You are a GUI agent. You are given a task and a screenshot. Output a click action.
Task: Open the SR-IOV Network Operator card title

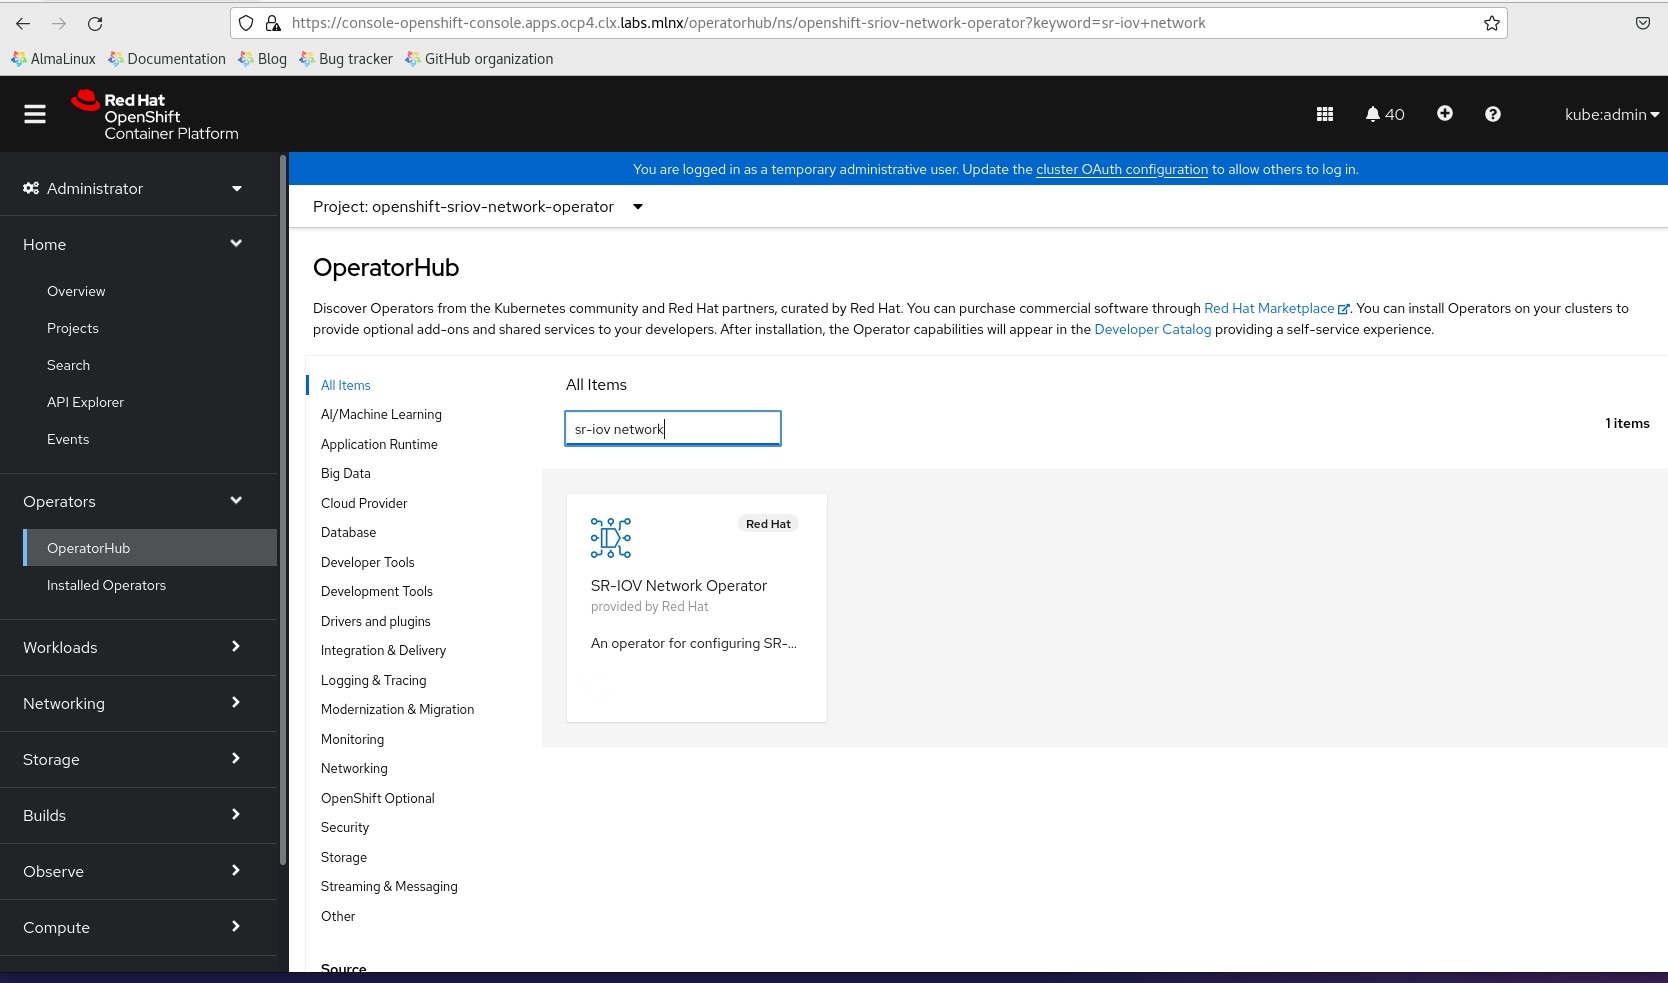[x=678, y=586]
